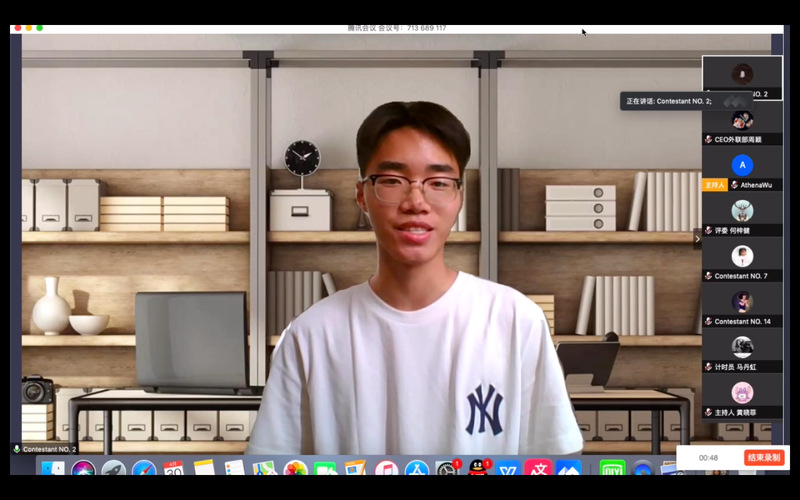The image size is (800, 500).
Task: Select the AthenaWu blue avatar
Action: (742, 165)
